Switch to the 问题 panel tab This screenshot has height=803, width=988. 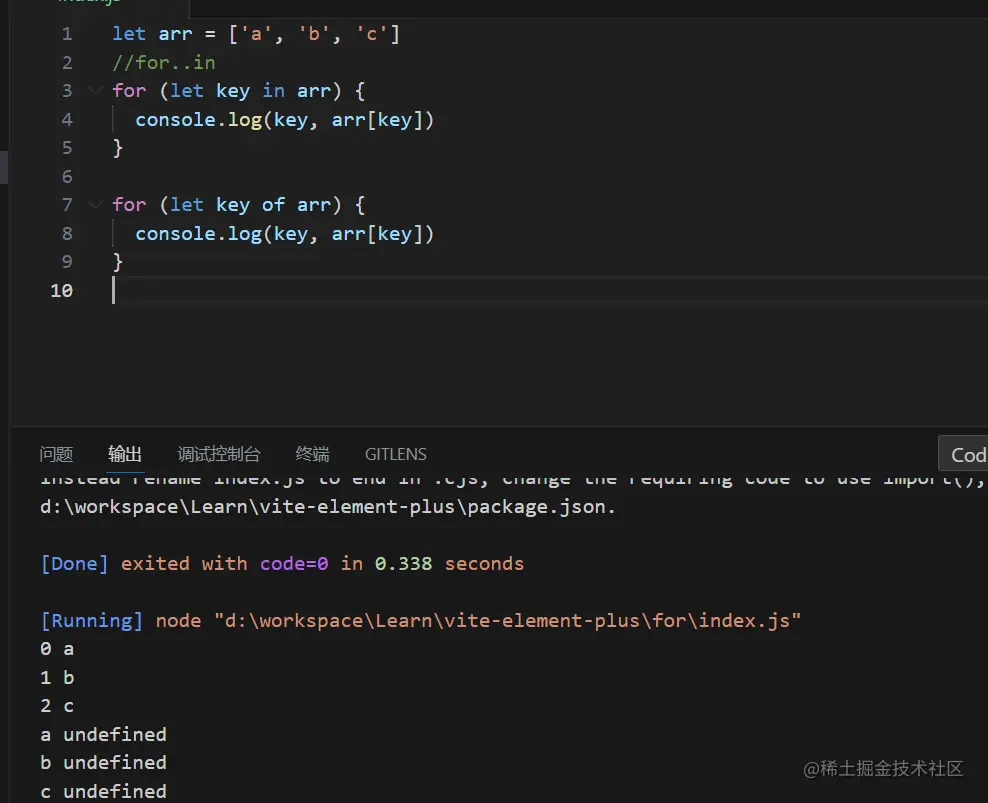click(x=56, y=454)
